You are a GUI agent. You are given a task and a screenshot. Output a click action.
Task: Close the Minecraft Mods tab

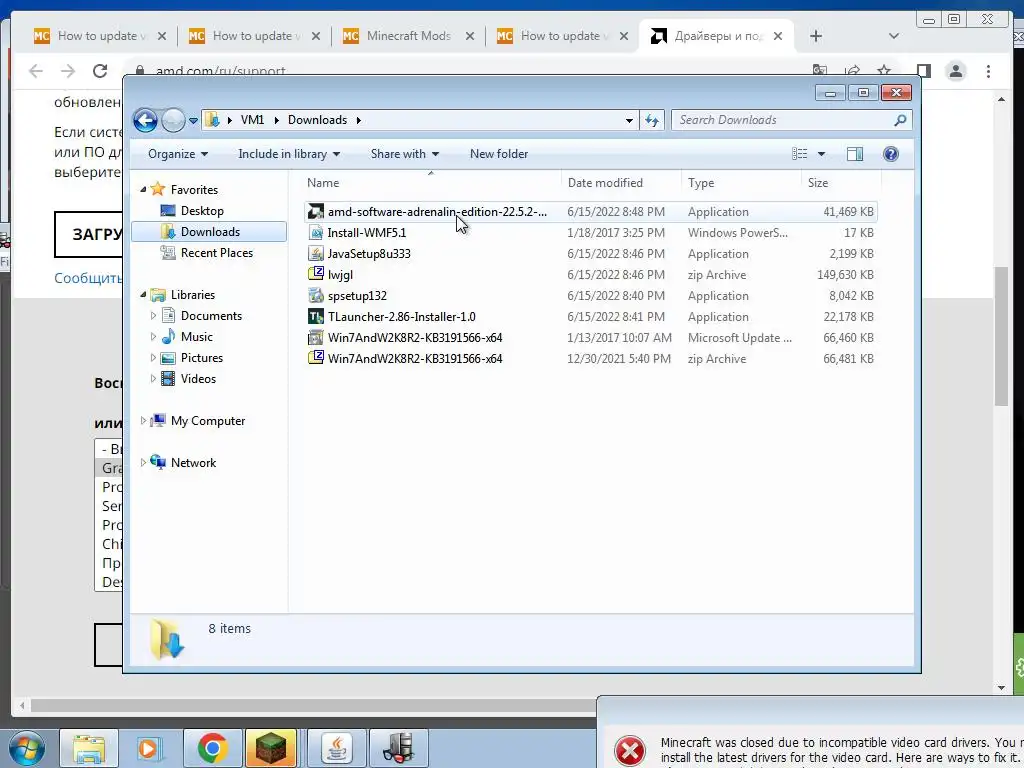tap(470, 37)
